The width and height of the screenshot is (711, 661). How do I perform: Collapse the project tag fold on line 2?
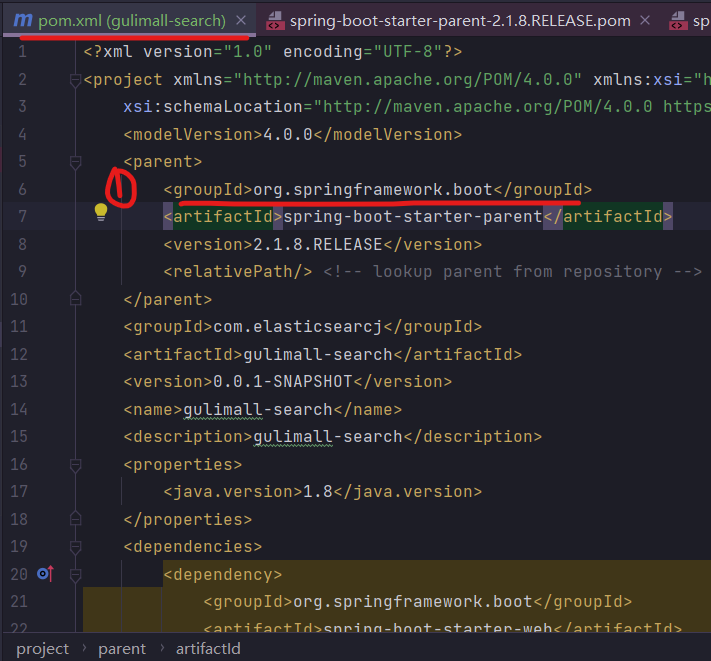click(75, 80)
